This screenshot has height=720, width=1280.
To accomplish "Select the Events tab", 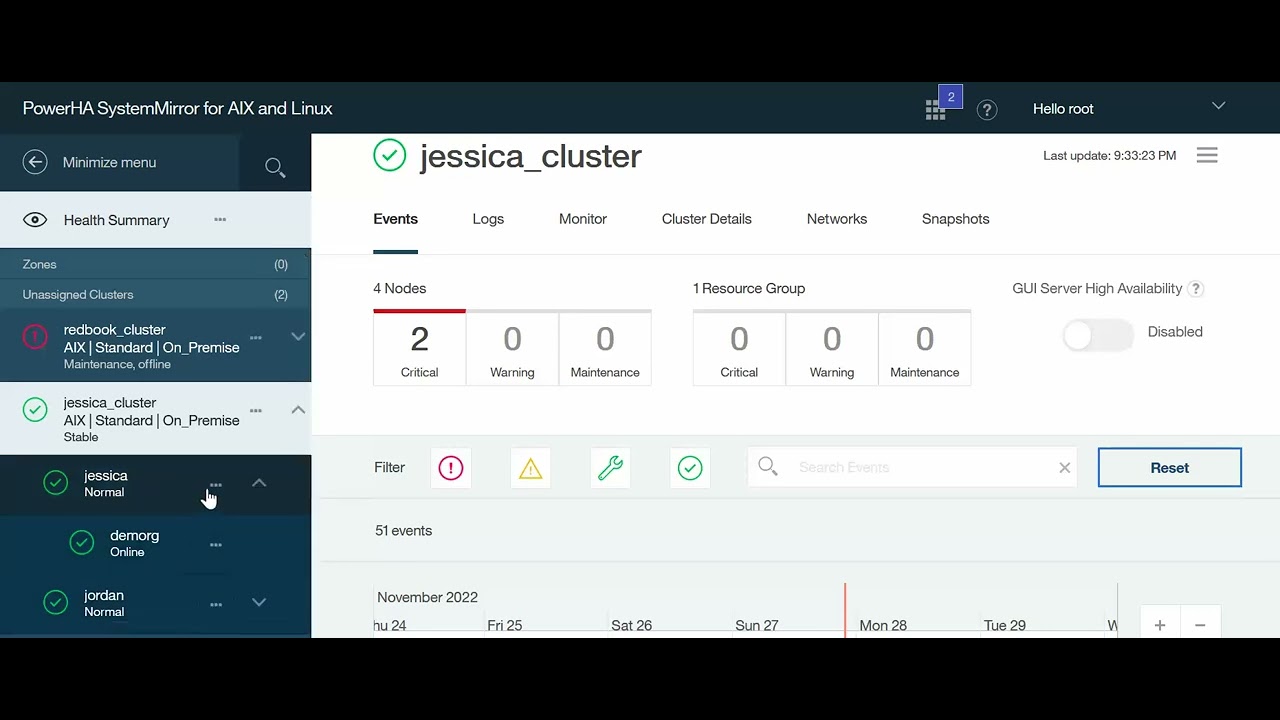I will 396,219.
